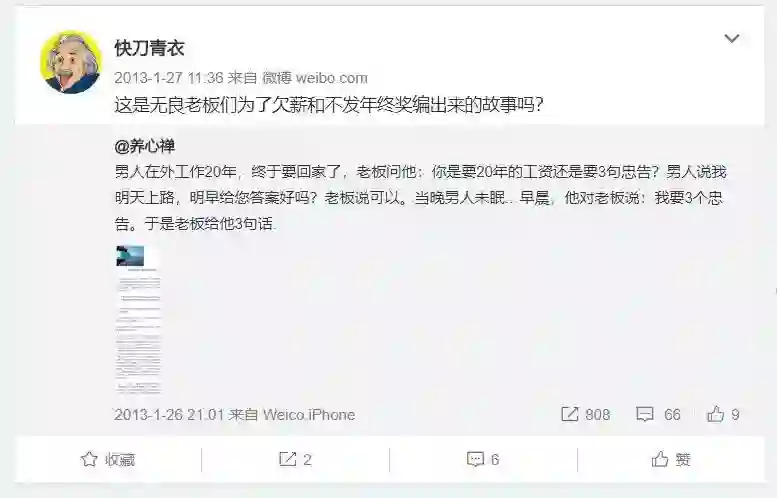Screen dimensions: 777x498
Task: Click the original post repost icon 808
Action: (569, 414)
